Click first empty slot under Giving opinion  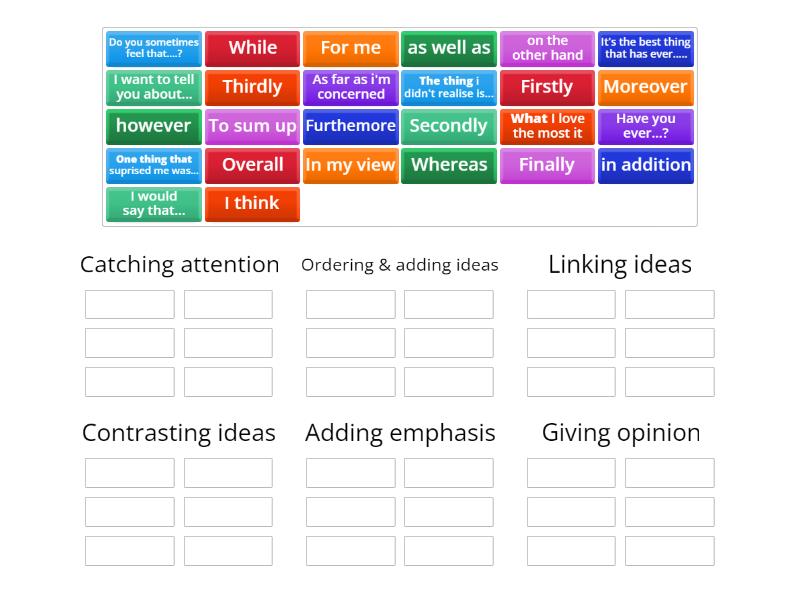571,472
